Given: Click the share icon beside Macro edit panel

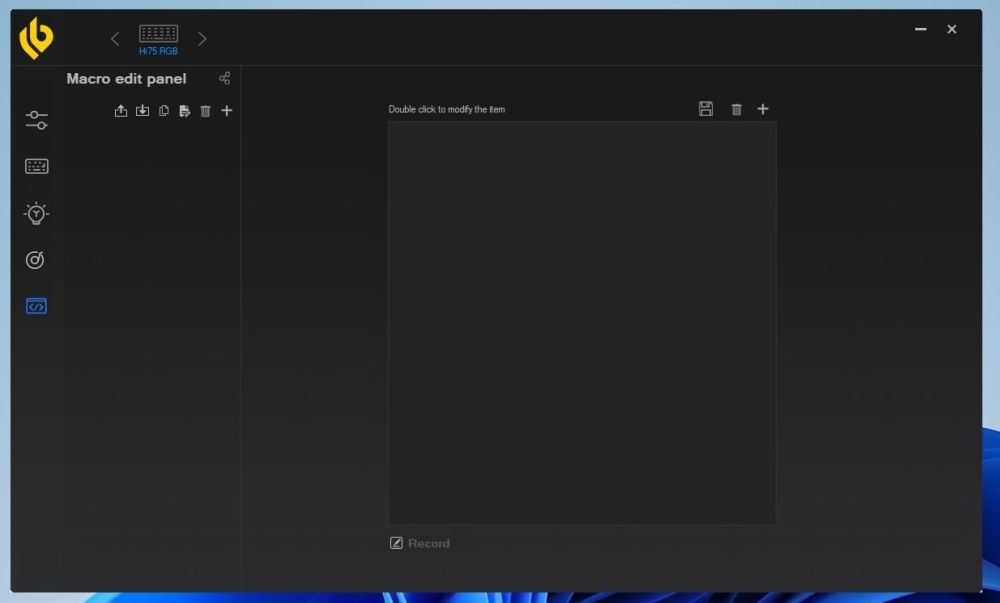Looking at the screenshot, I should tap(224, 78).
